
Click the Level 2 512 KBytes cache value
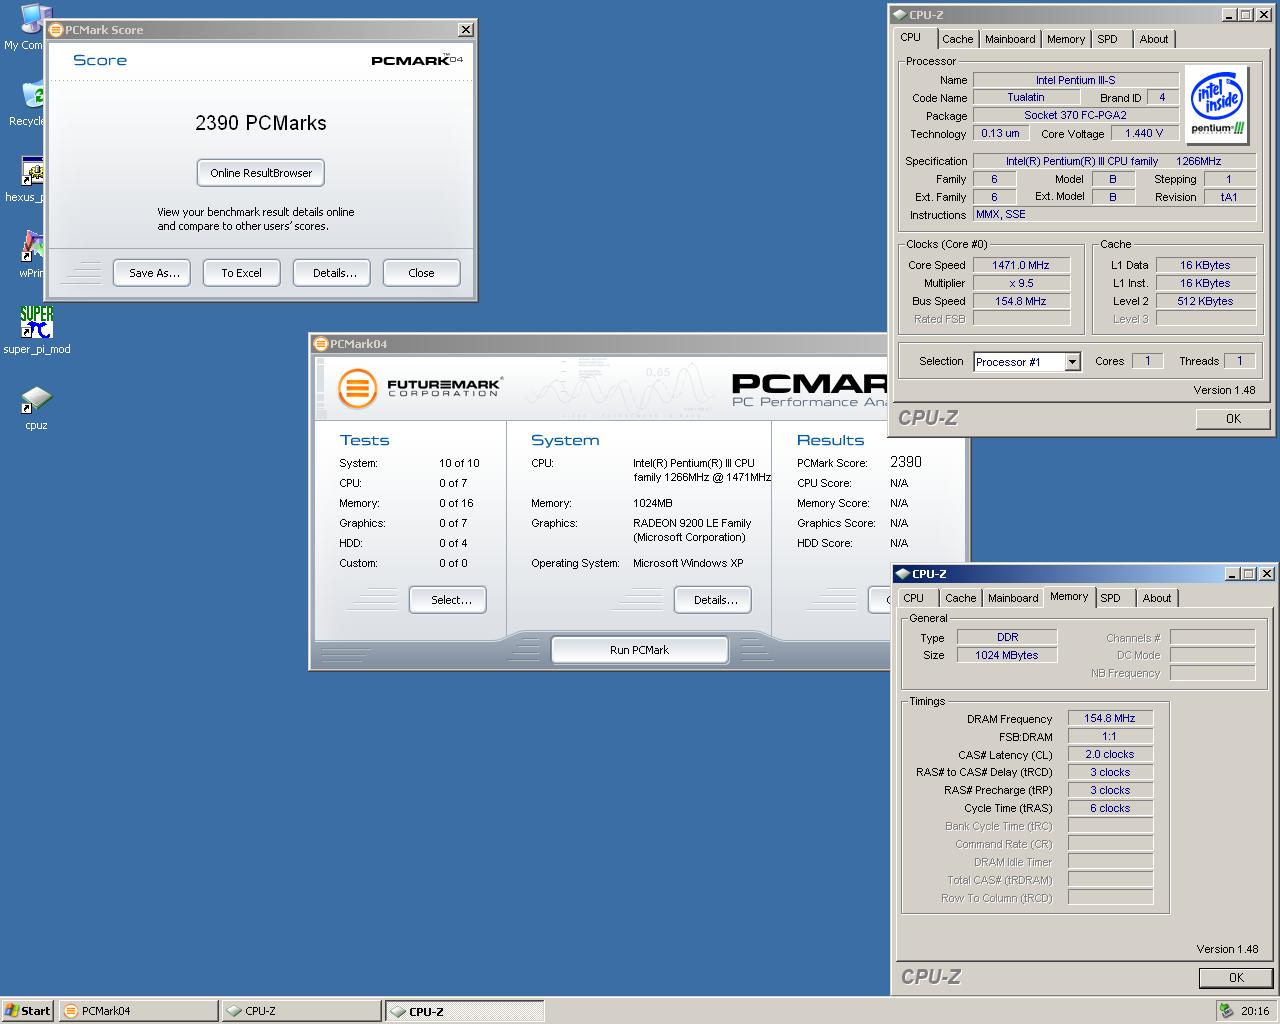point(1205,301)
